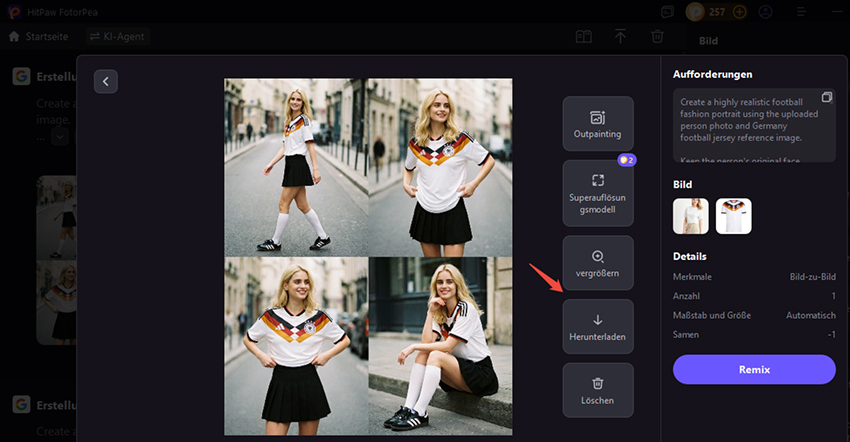Click the Anzahl label
850x442 pixels.
coord(686,296)
